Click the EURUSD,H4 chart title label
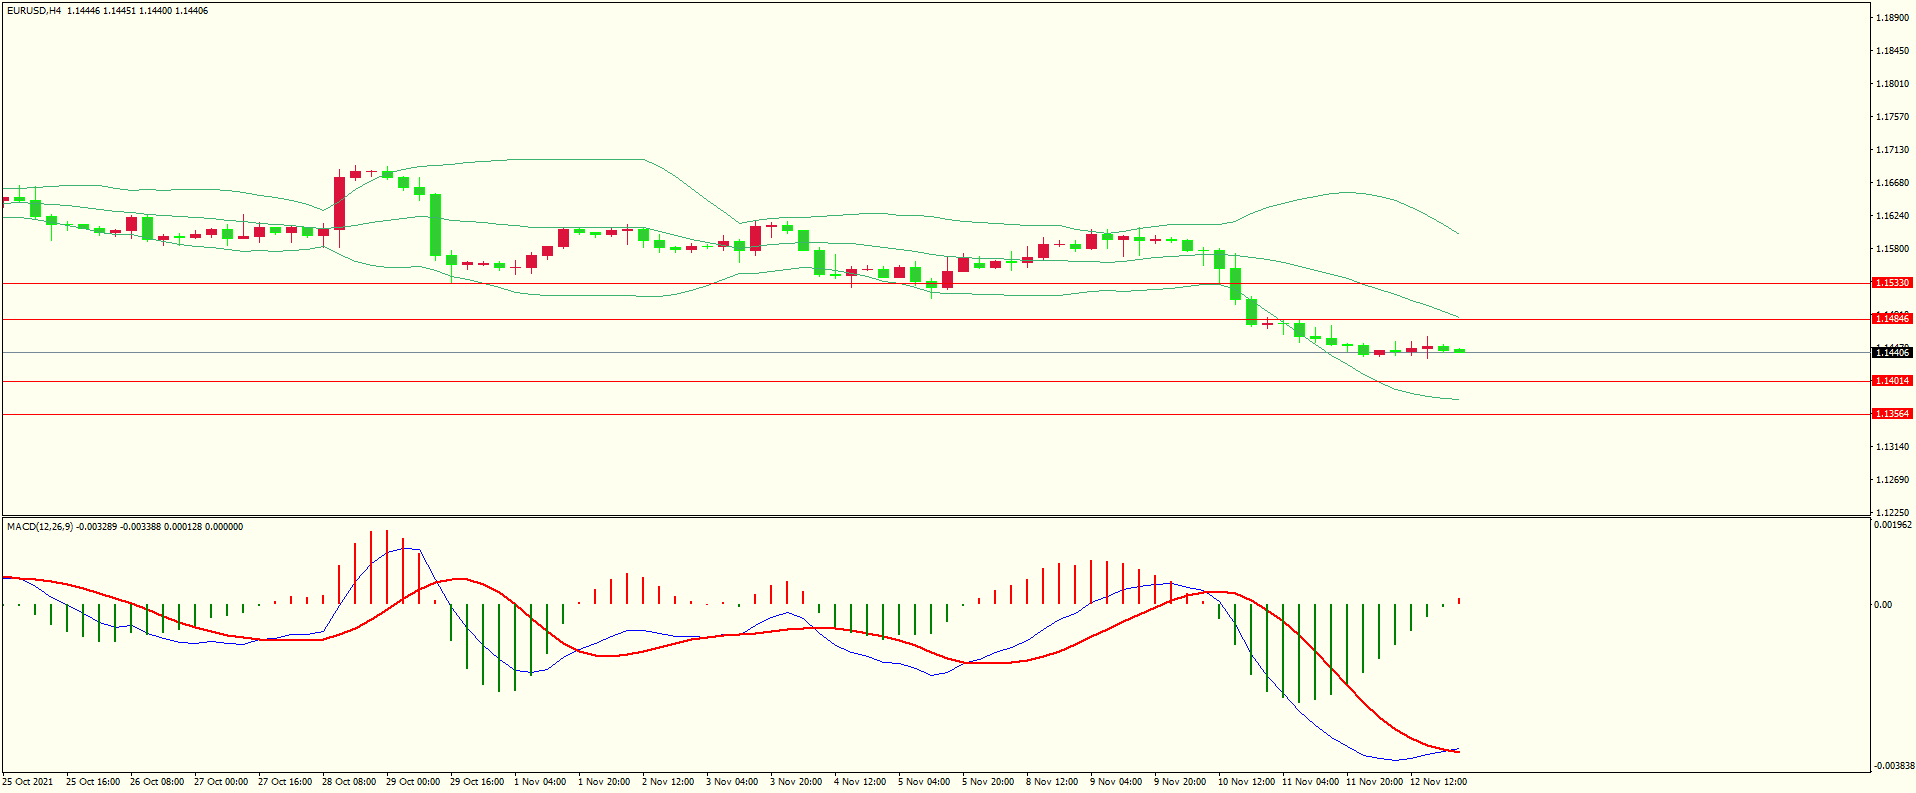 tap(33, 11)
